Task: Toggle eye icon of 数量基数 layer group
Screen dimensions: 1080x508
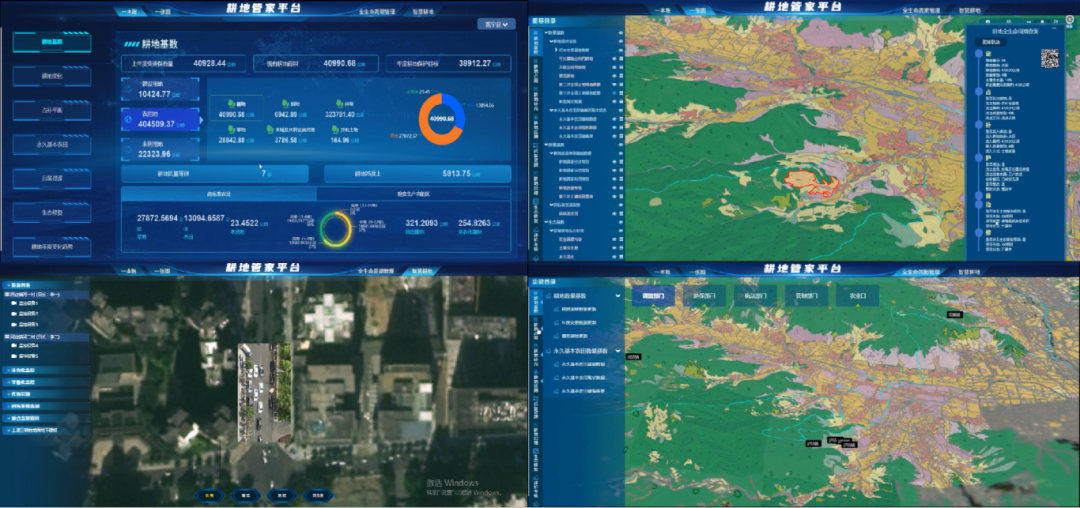Action: pos(621,33)
